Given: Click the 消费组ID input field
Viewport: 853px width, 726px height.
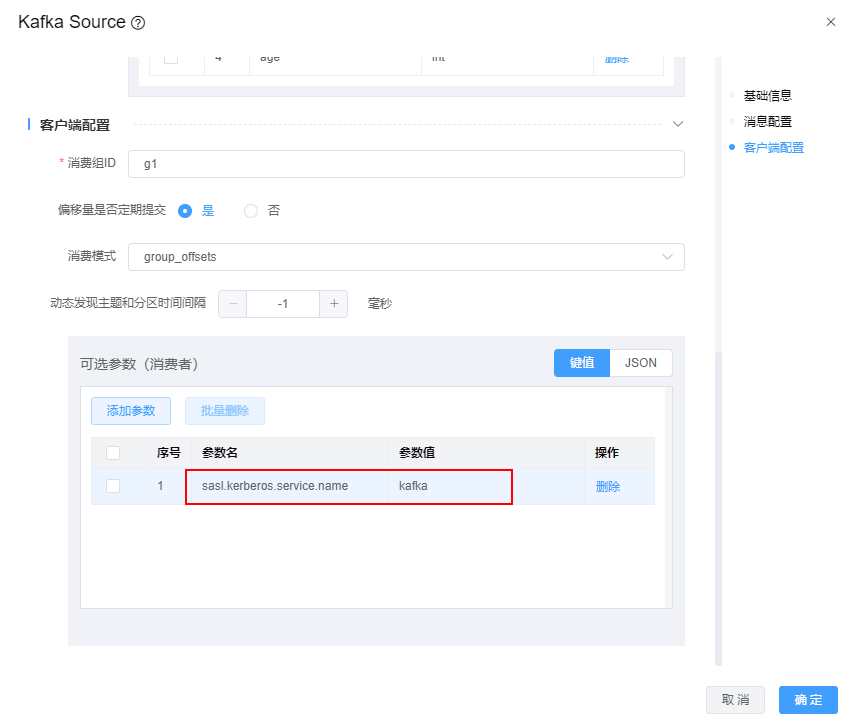Looking at the screenshot, I should tap(406, 164).
